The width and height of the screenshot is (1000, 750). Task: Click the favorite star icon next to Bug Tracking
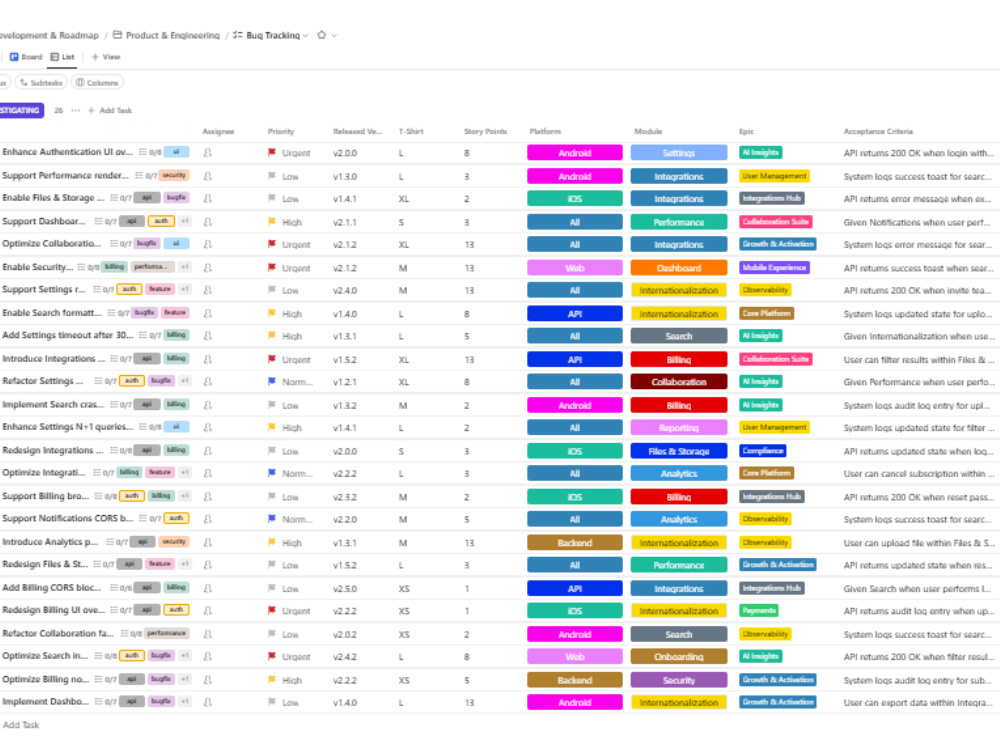[321, 35]
